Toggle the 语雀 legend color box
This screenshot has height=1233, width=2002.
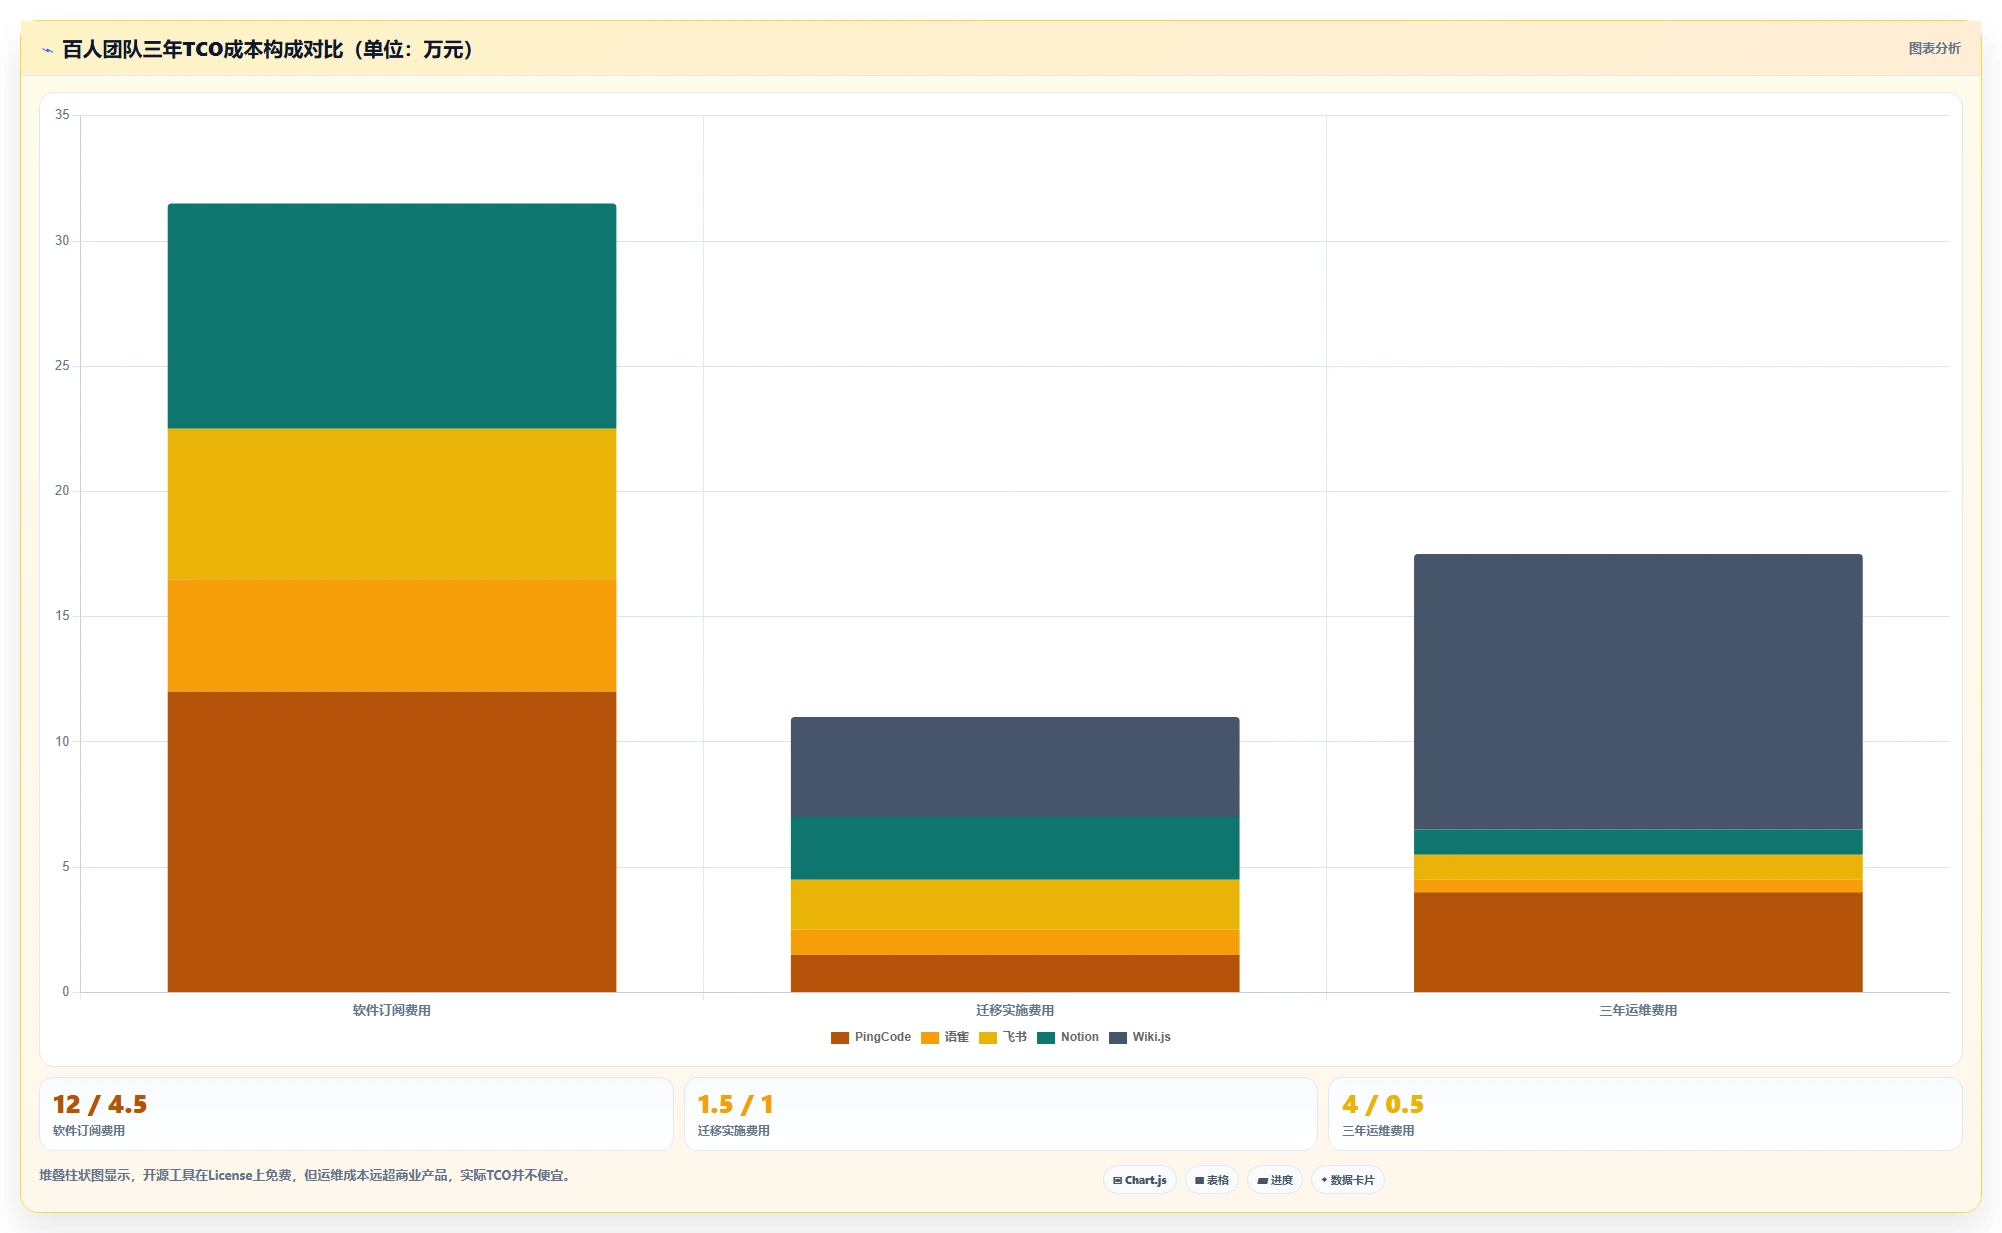tap(929, 1037)
